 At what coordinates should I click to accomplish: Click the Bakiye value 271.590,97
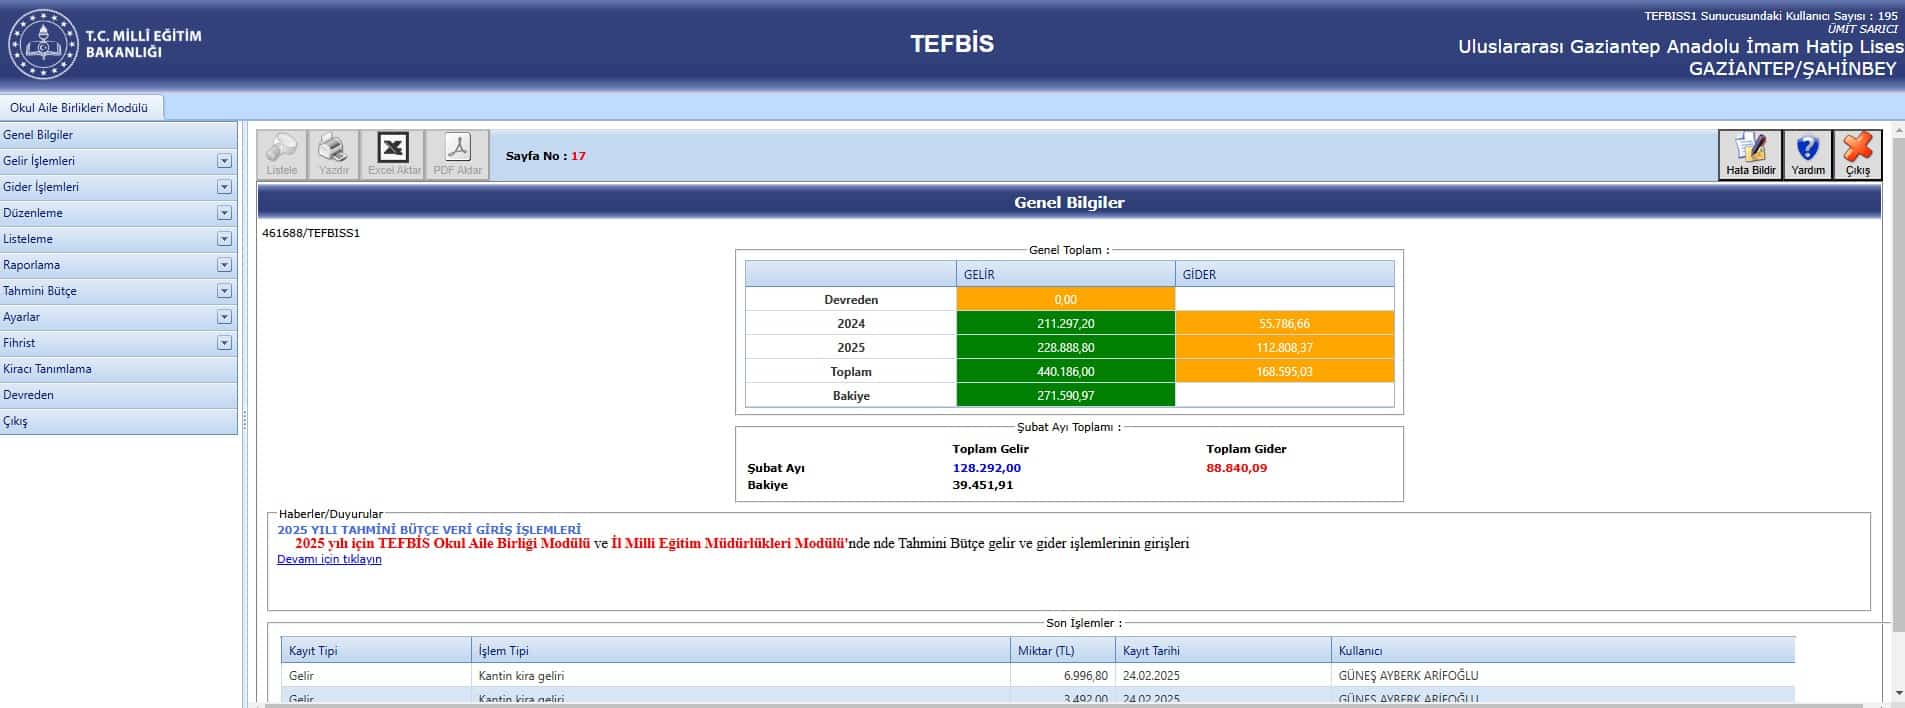1065,395
